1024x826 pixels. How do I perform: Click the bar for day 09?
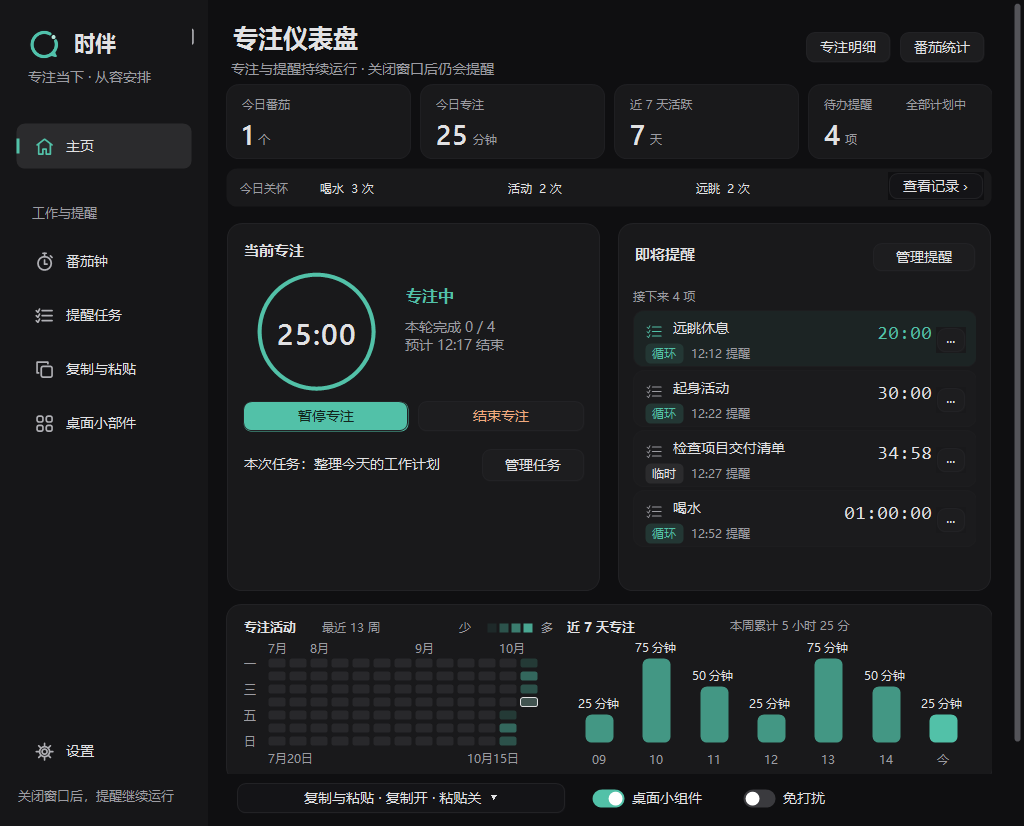pyautogui.click(x=599, y=729)
